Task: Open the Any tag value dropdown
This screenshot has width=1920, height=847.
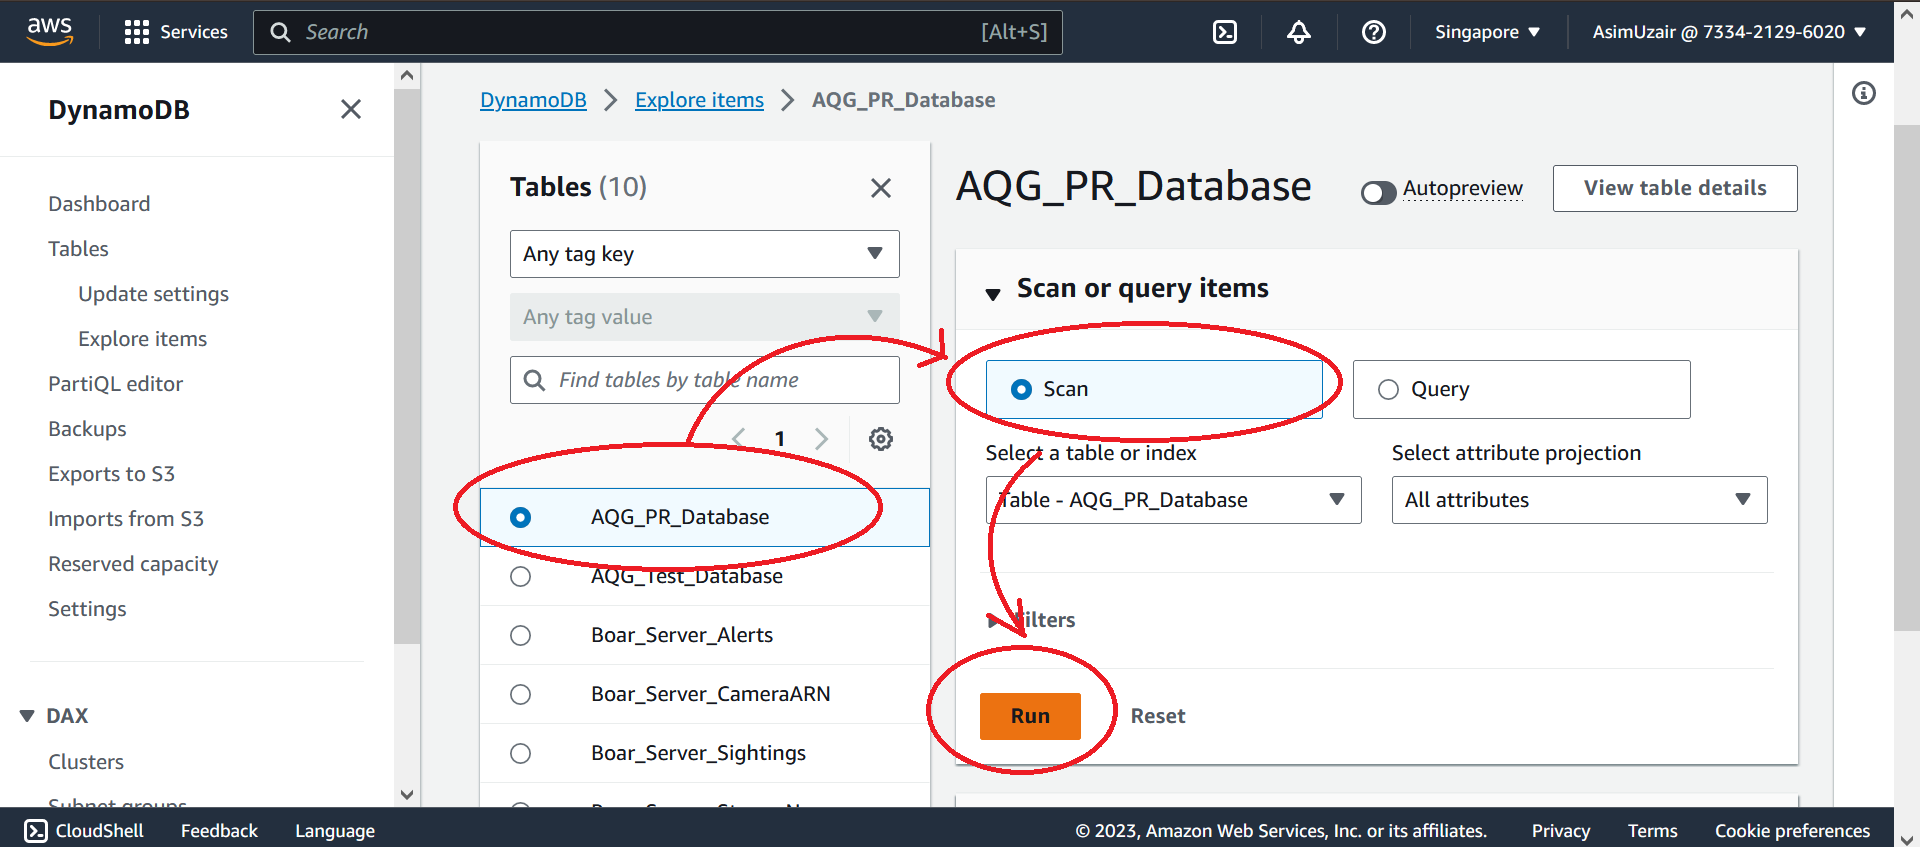Action: 705,317
